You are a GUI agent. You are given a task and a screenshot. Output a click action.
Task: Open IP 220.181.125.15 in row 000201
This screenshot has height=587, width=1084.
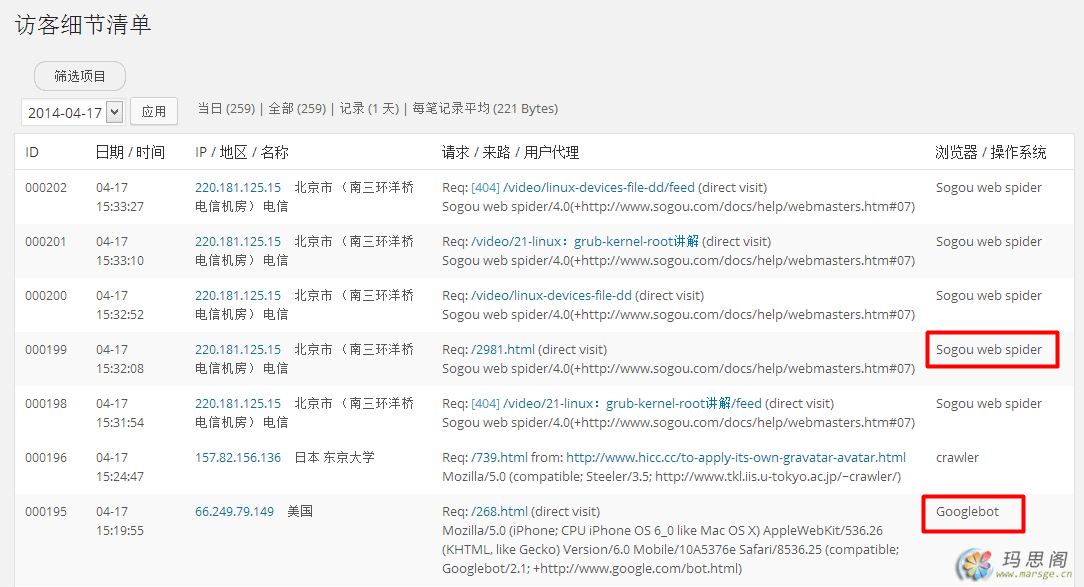(238, 241)
